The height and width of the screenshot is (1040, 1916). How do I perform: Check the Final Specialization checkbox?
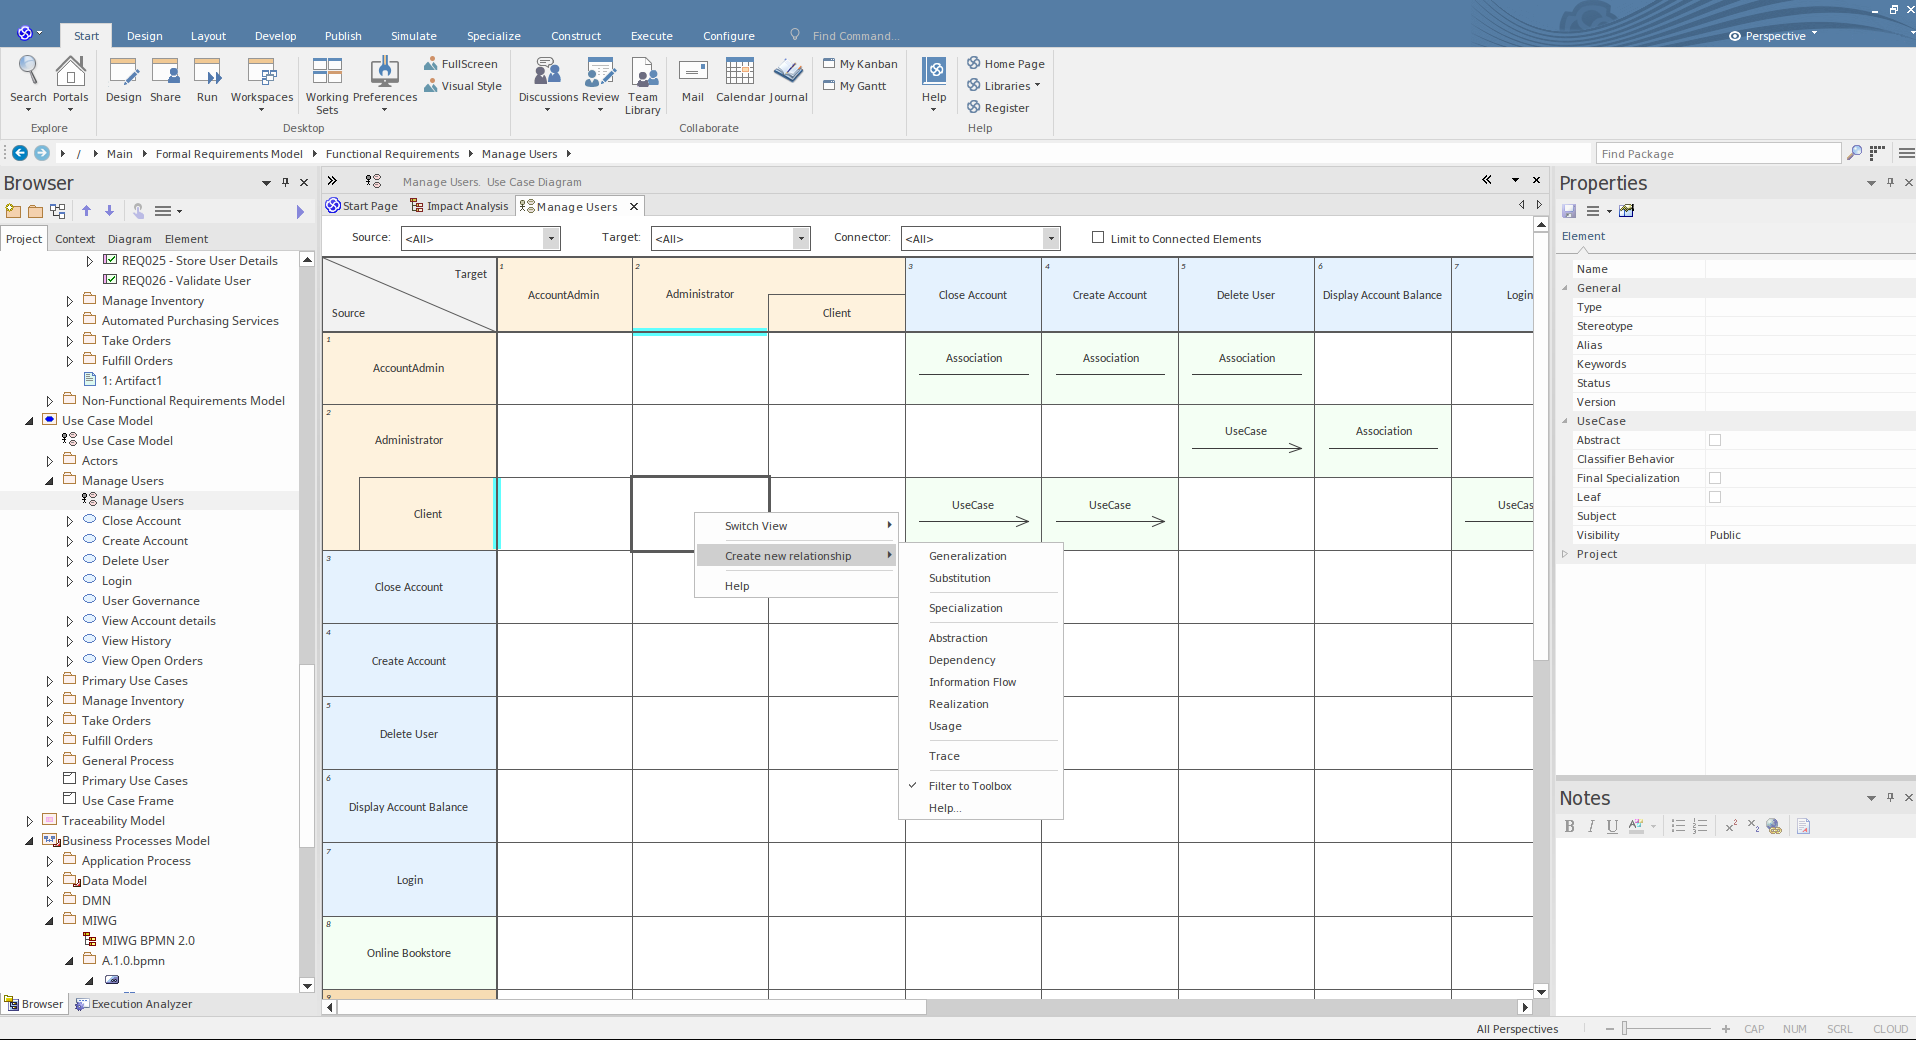pyautogui.click(x=1715, y=478)
